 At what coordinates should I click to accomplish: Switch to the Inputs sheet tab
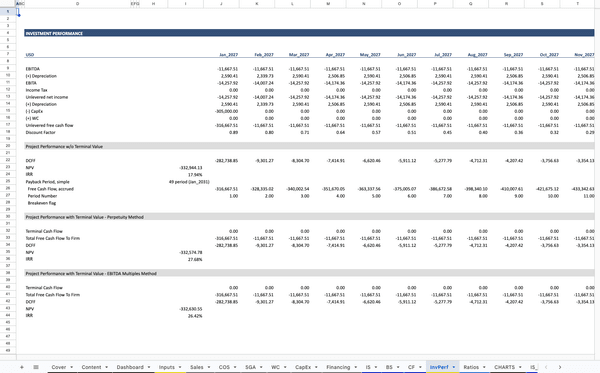coord(166,367)
